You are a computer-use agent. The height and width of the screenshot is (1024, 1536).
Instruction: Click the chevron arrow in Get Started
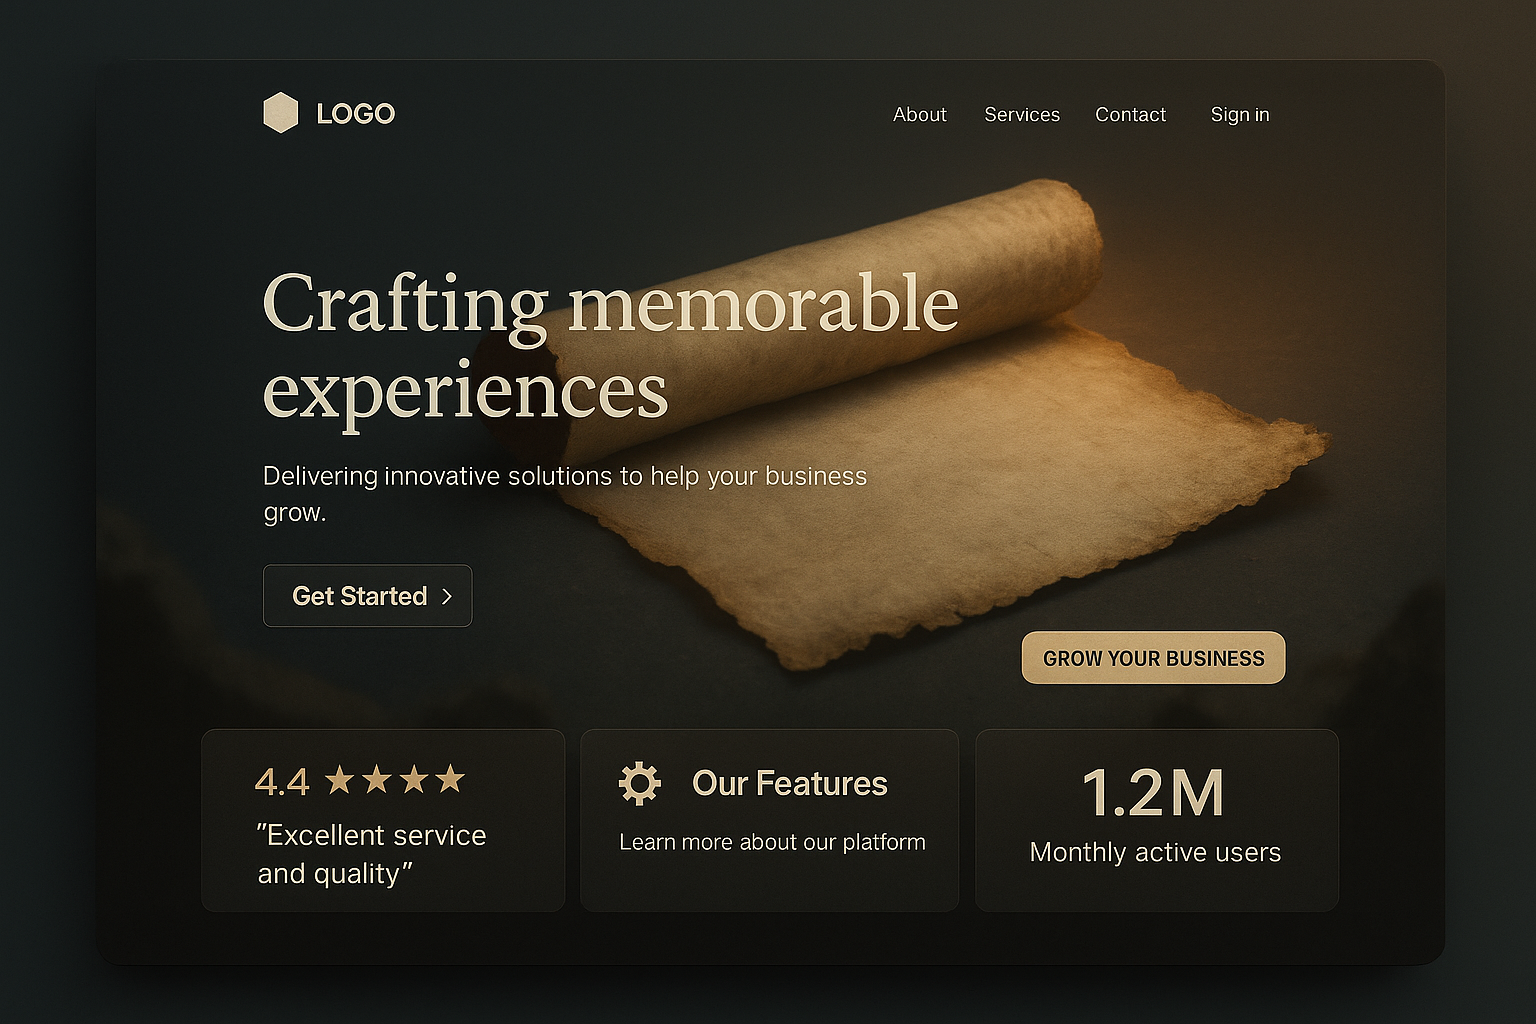tap(447, 596)
